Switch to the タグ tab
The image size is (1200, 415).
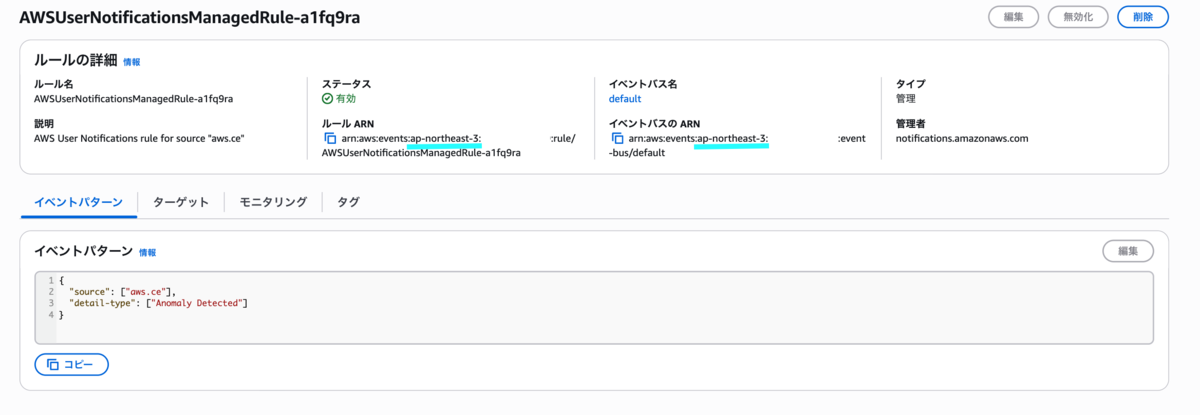click(348, 202)
